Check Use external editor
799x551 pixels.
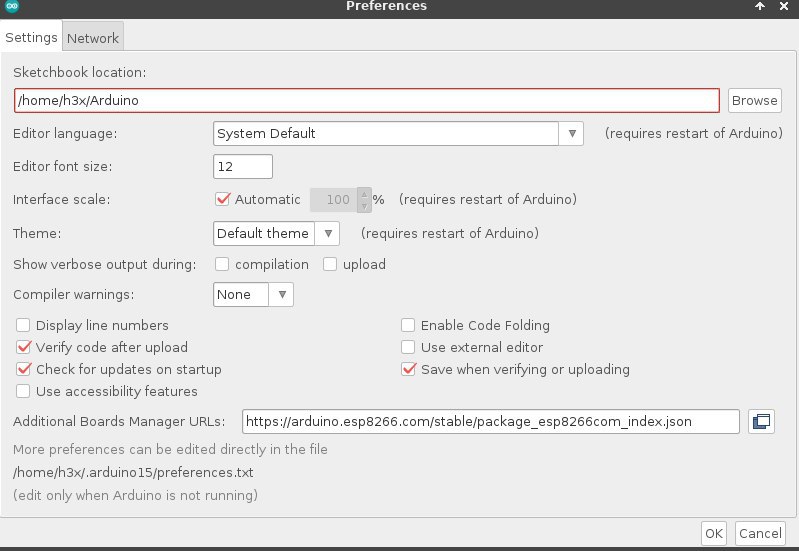408,347
